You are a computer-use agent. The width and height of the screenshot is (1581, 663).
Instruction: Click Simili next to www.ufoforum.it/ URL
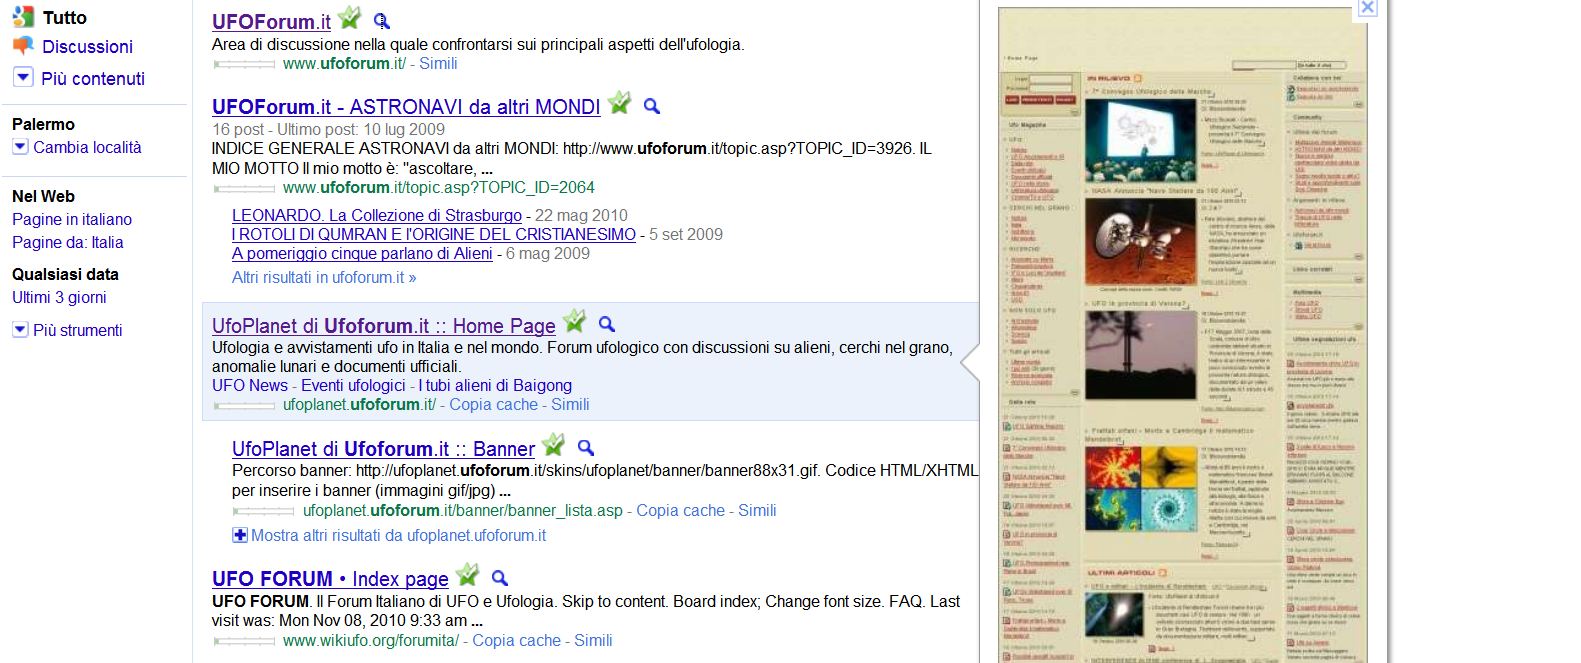tap(438, 63)
